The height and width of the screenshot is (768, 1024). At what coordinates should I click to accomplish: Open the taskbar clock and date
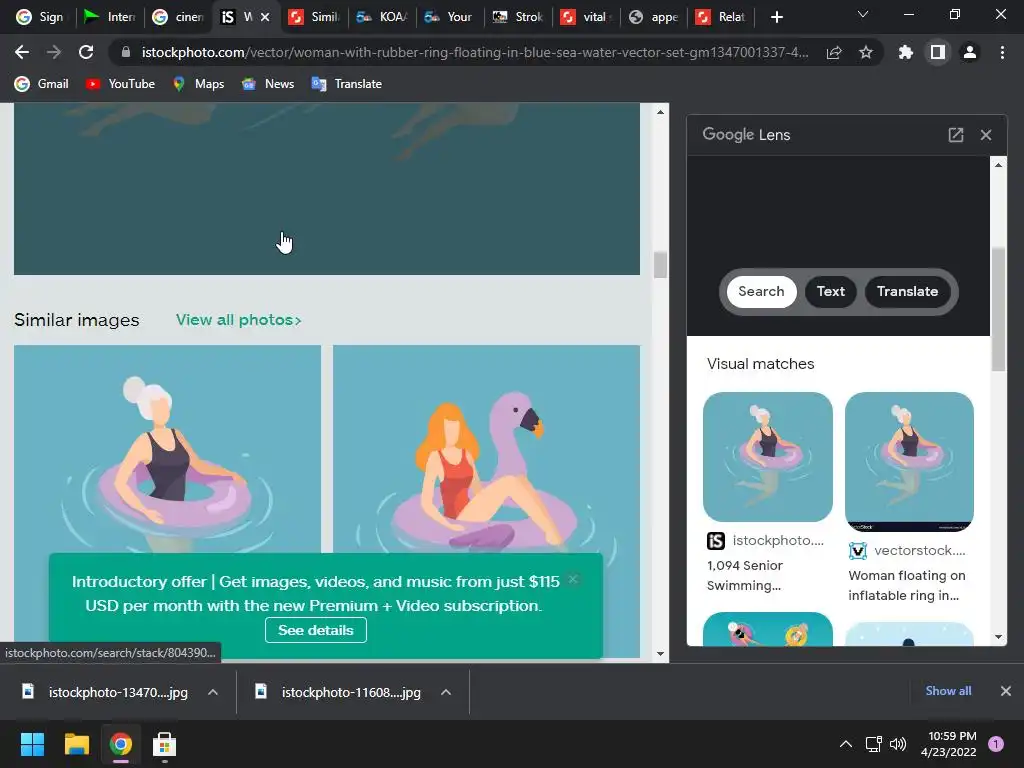(x=948, y=744)
